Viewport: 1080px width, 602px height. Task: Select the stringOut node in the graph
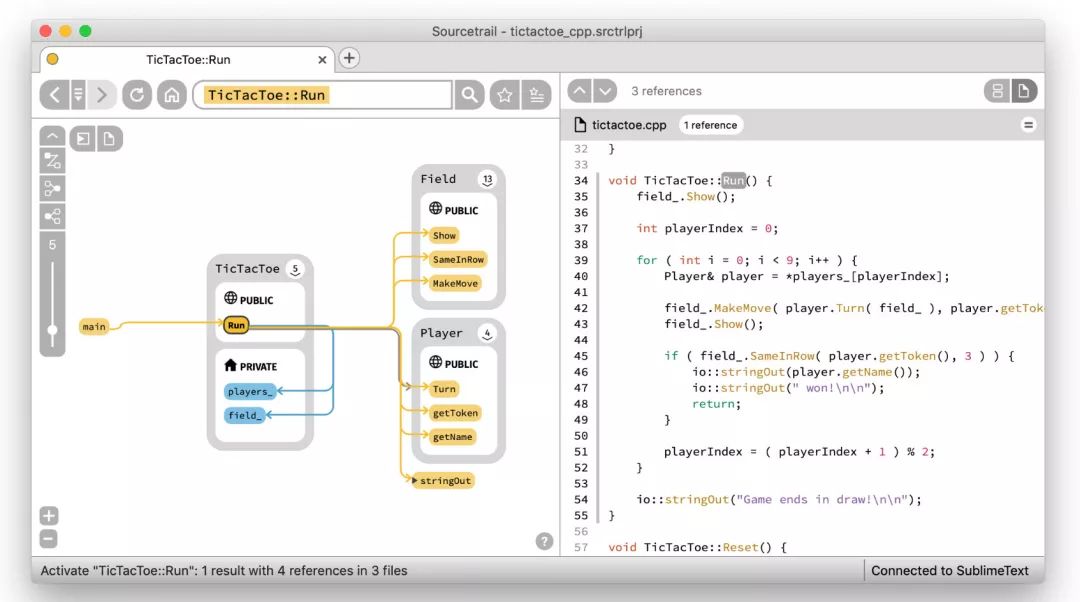point(442,481)
